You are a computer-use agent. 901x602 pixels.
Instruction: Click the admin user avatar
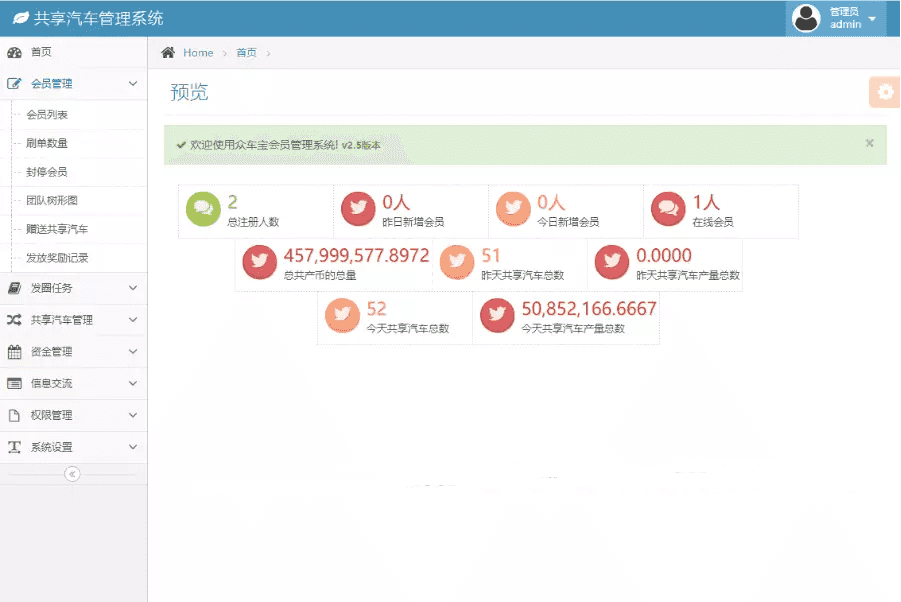806,18
